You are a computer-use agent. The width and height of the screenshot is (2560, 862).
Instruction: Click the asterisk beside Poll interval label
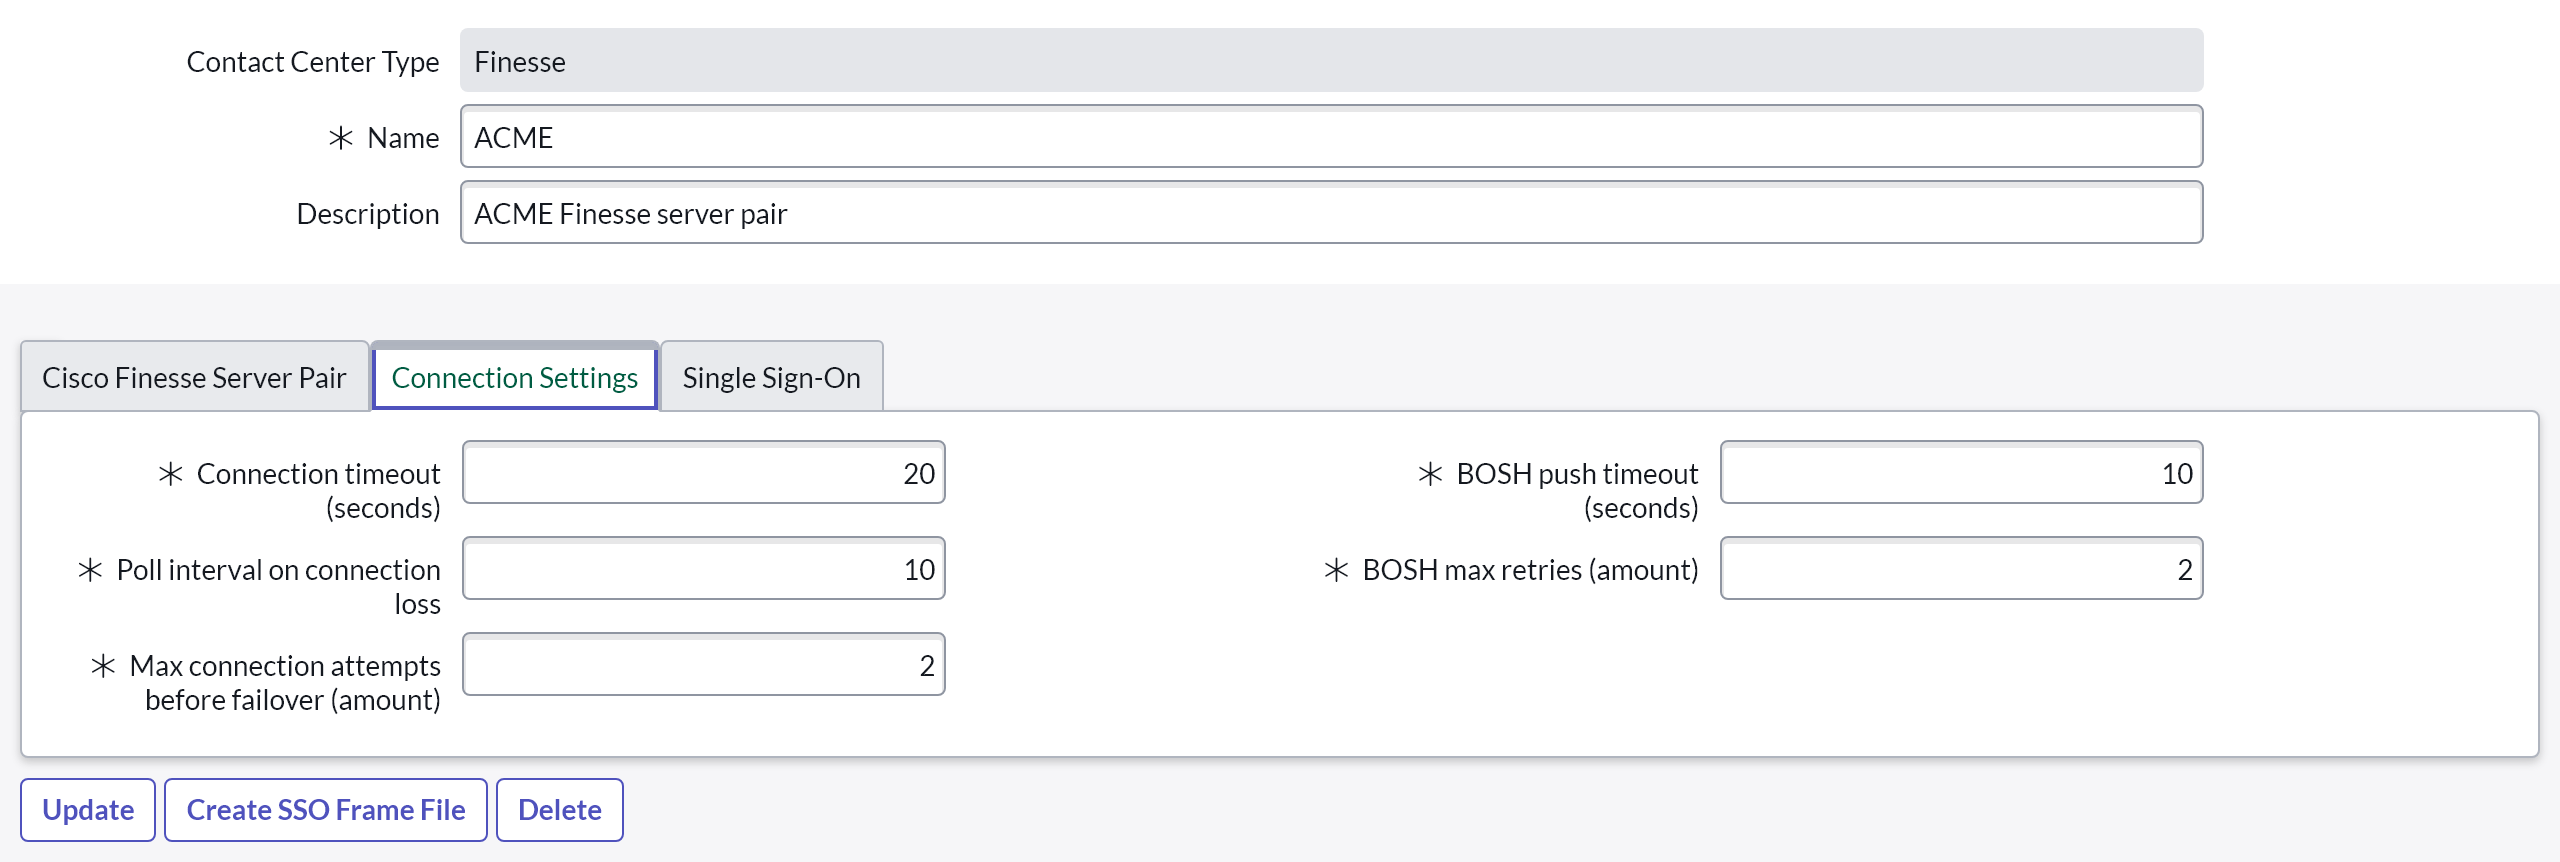(91, 570)
